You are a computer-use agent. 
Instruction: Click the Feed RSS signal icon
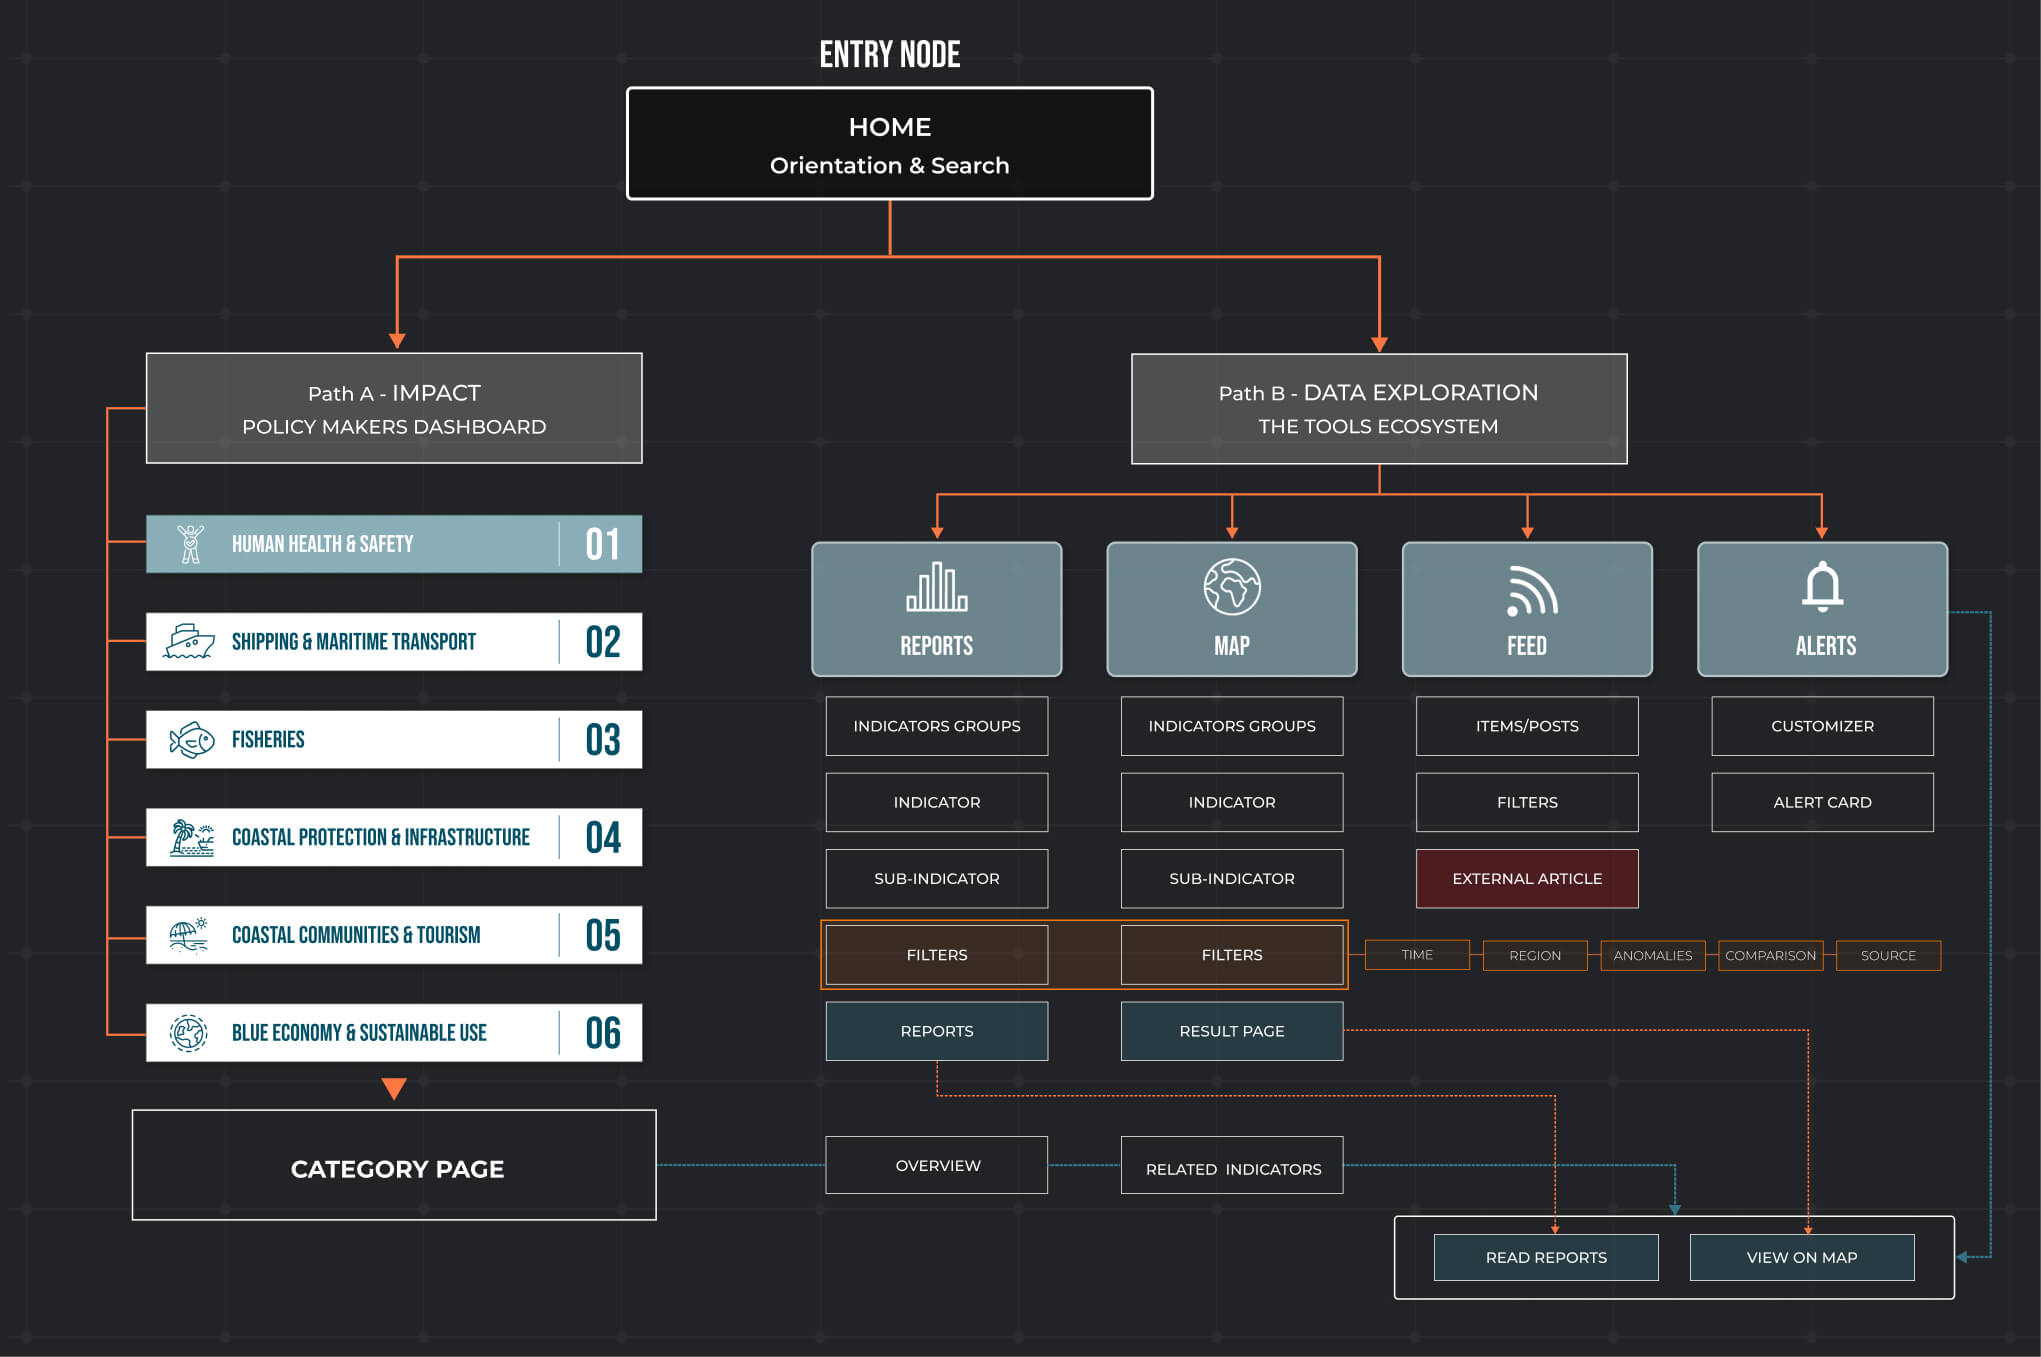tap(1531, 590)
